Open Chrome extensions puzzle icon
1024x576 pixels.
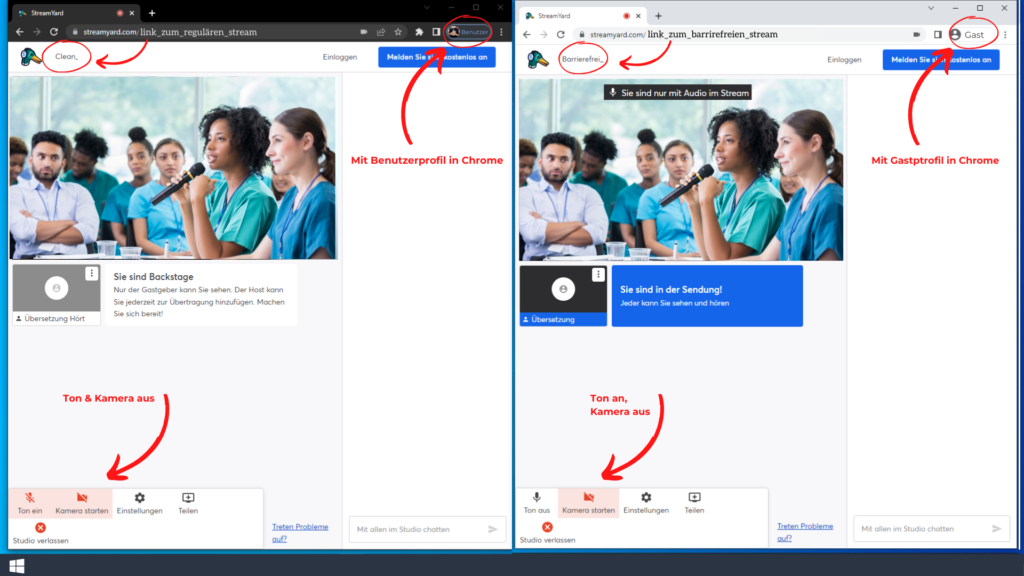click(419, 32)
